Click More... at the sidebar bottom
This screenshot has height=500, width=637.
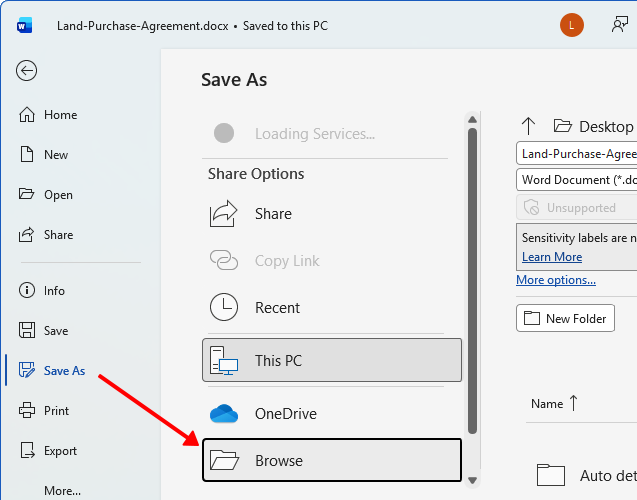click(x=63, y=491)
